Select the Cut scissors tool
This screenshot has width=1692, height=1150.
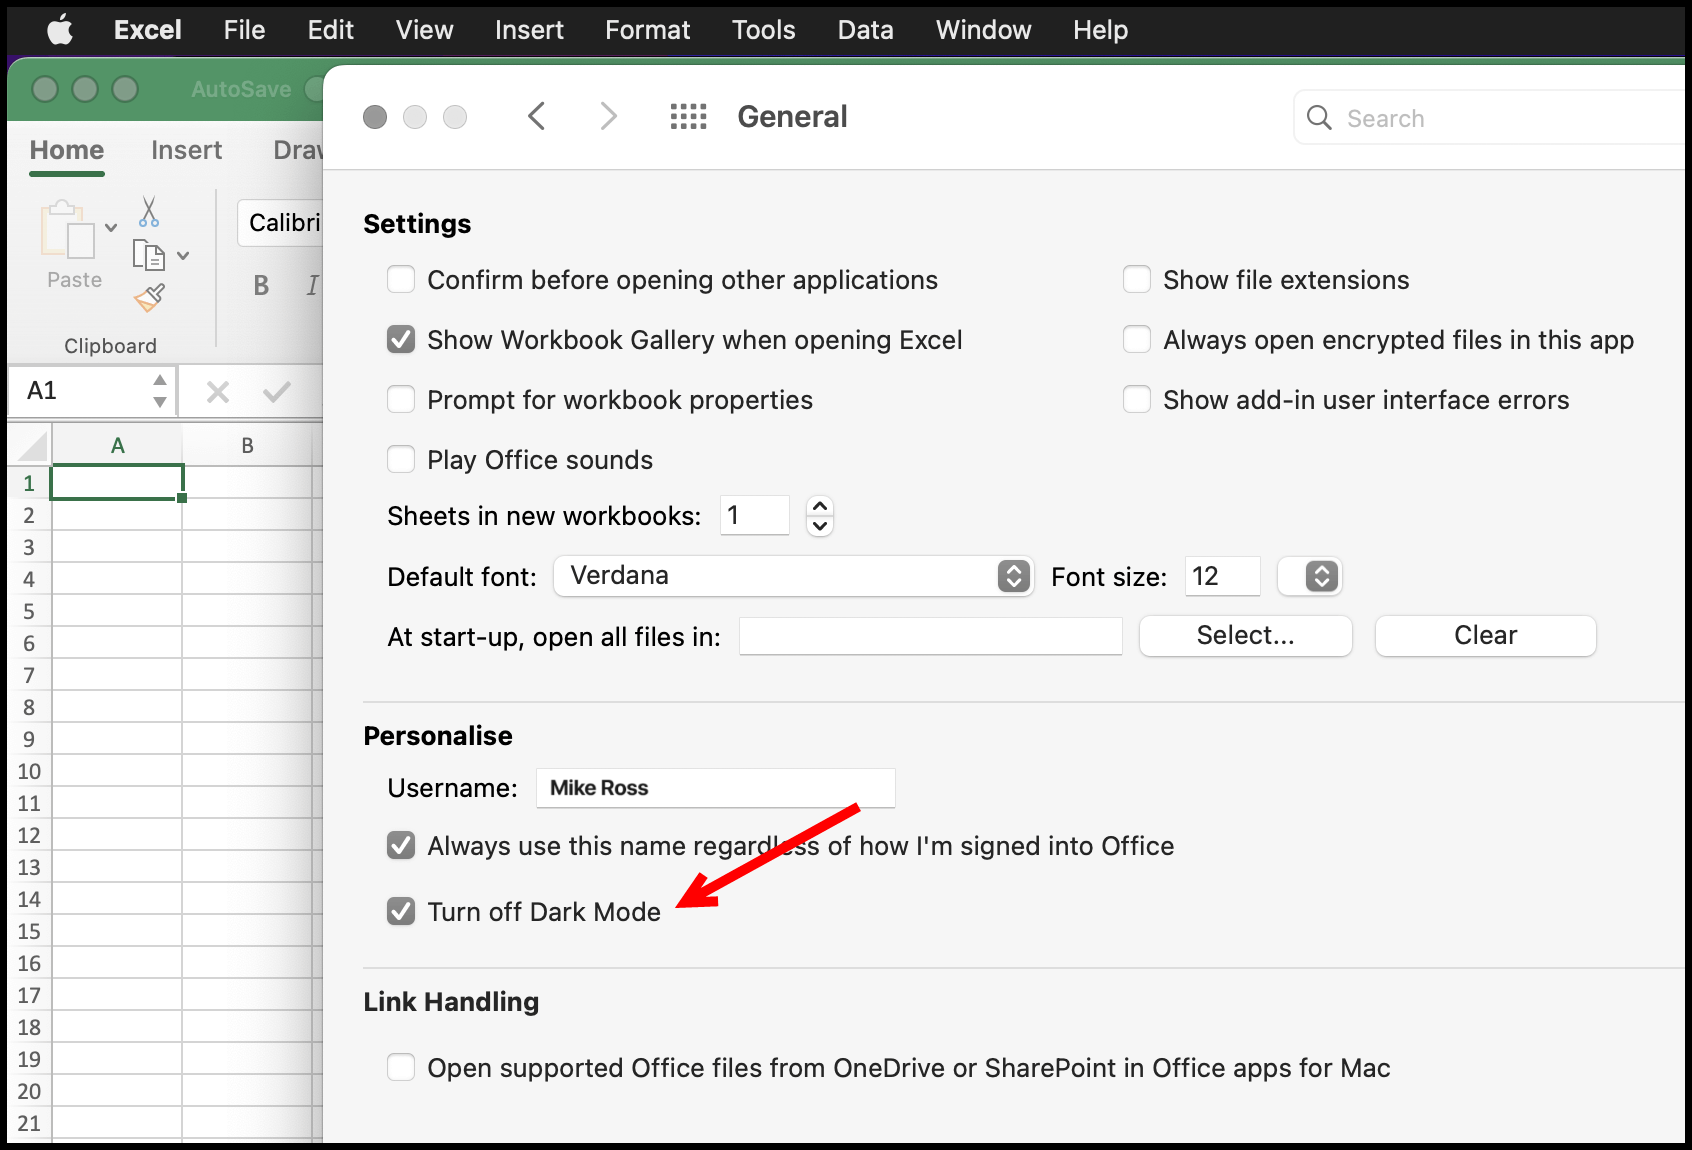pos(148,210)
